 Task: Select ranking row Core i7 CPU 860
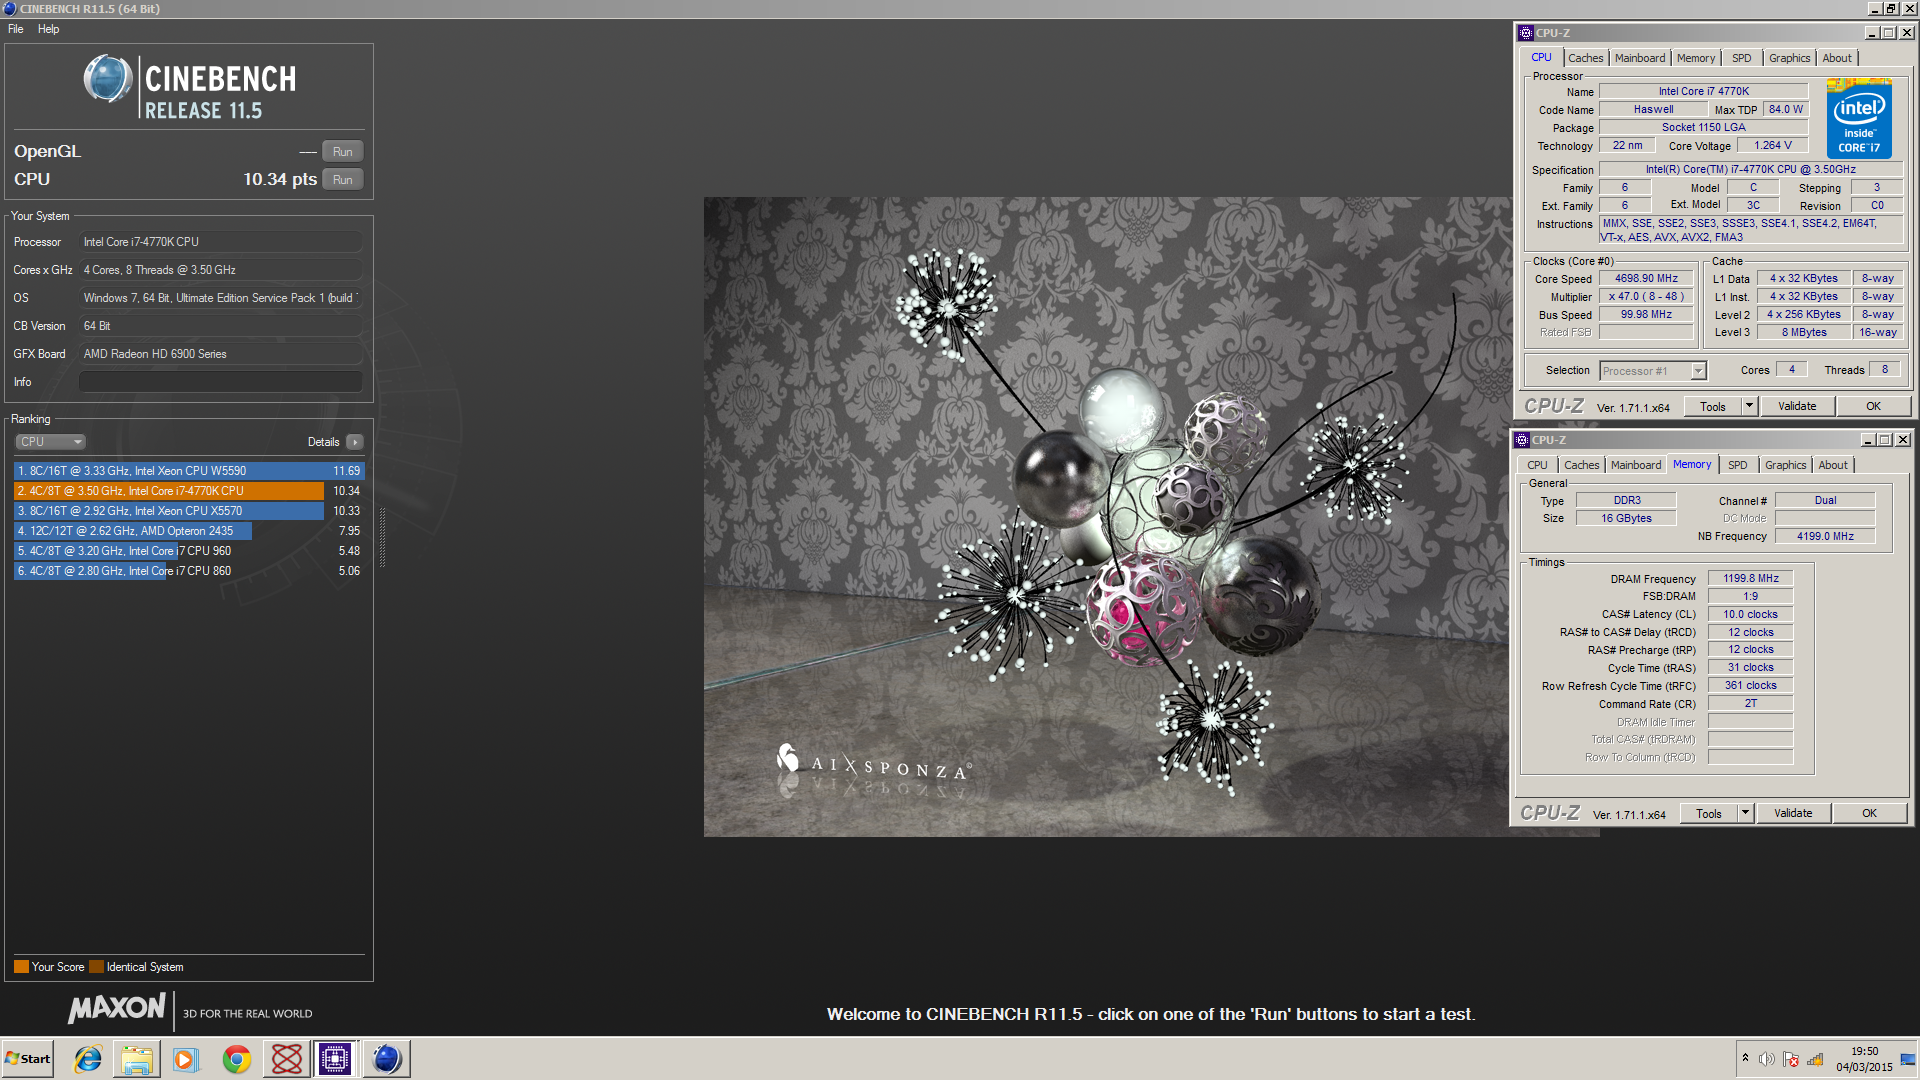click(x=189, y=571)
